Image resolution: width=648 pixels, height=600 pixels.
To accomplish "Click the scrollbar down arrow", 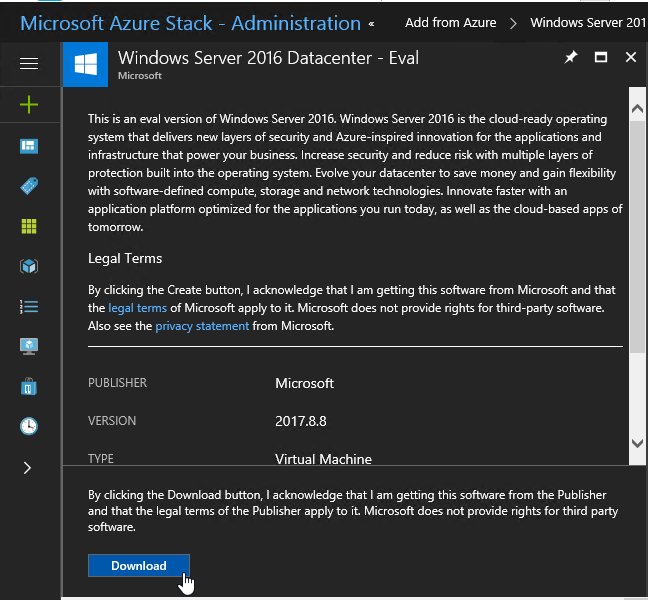I will pos(637,443).
